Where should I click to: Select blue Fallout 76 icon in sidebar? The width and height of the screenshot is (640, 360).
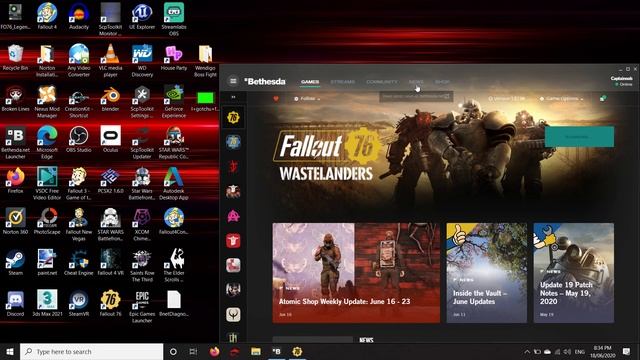pos(233,142)
